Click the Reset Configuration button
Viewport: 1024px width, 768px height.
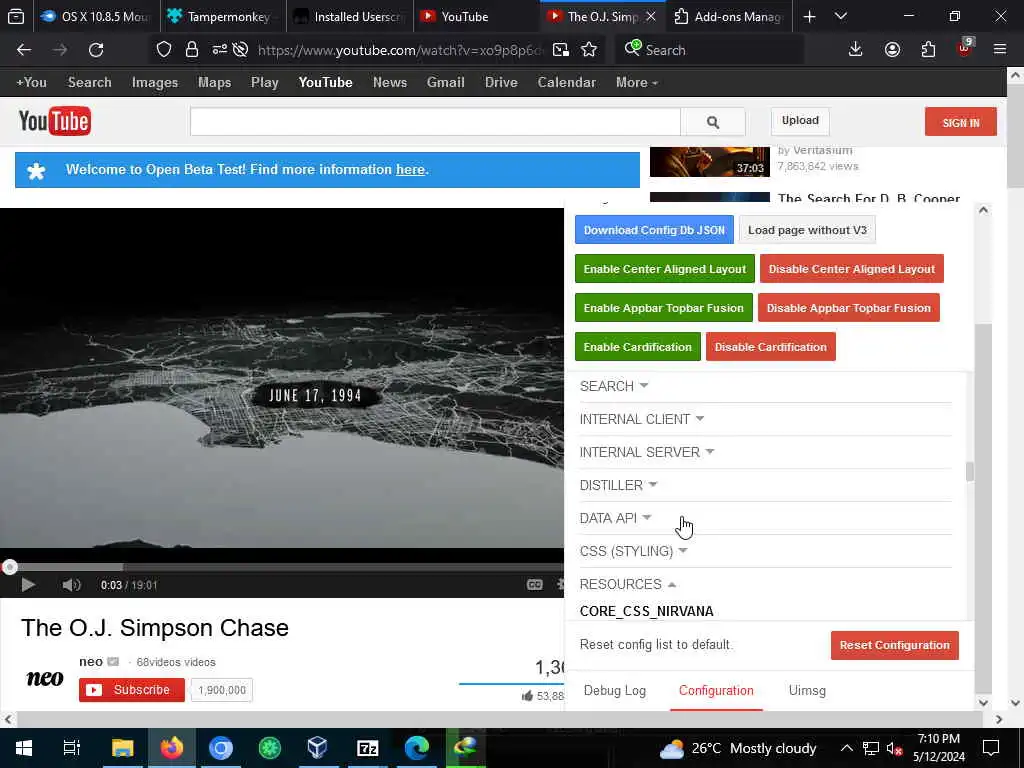[x=895, y=645]
